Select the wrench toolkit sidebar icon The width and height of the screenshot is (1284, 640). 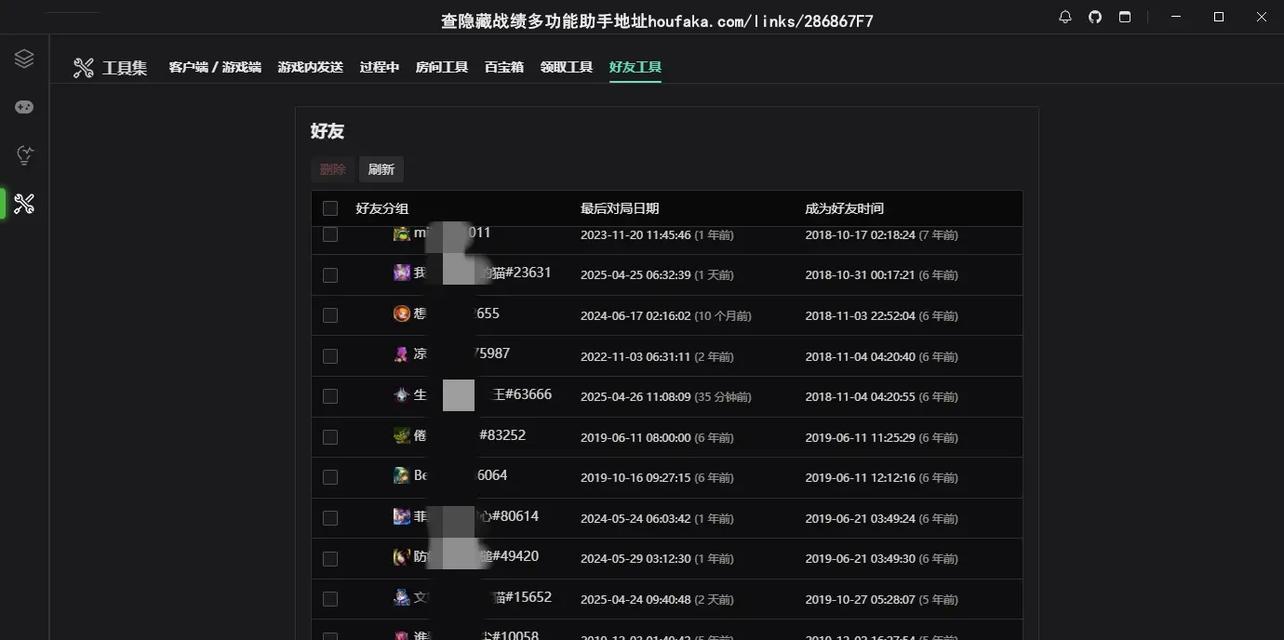pyautogui.click(x=24, y=204)
